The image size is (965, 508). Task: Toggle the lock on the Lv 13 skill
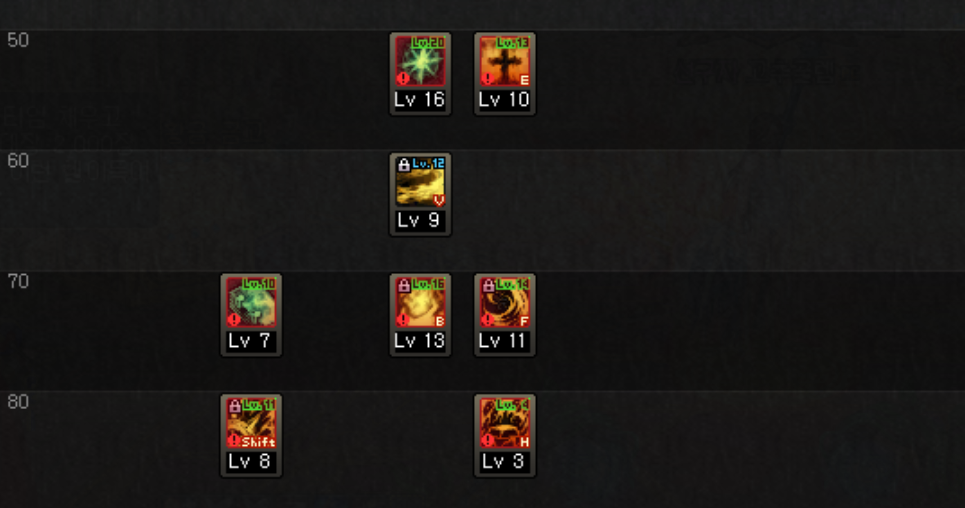click(x=404, y=285)
